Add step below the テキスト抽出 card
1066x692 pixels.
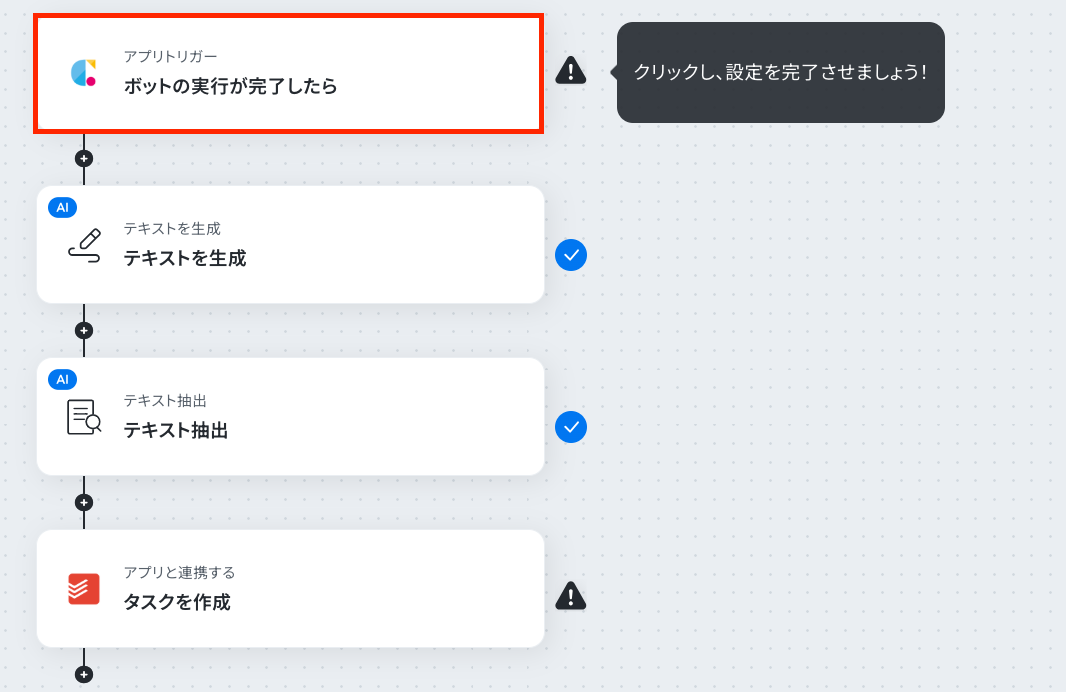coord(84,502)
